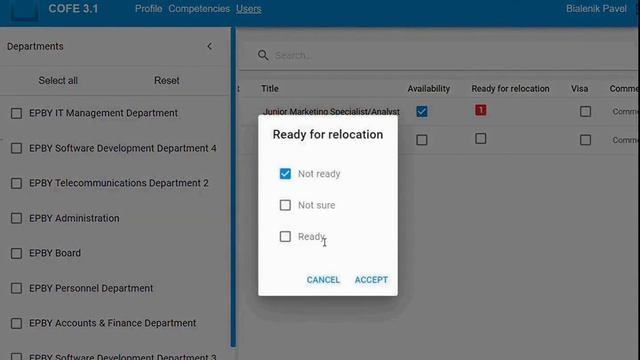Click the COFE 3.1 app title

click(73, 9)
